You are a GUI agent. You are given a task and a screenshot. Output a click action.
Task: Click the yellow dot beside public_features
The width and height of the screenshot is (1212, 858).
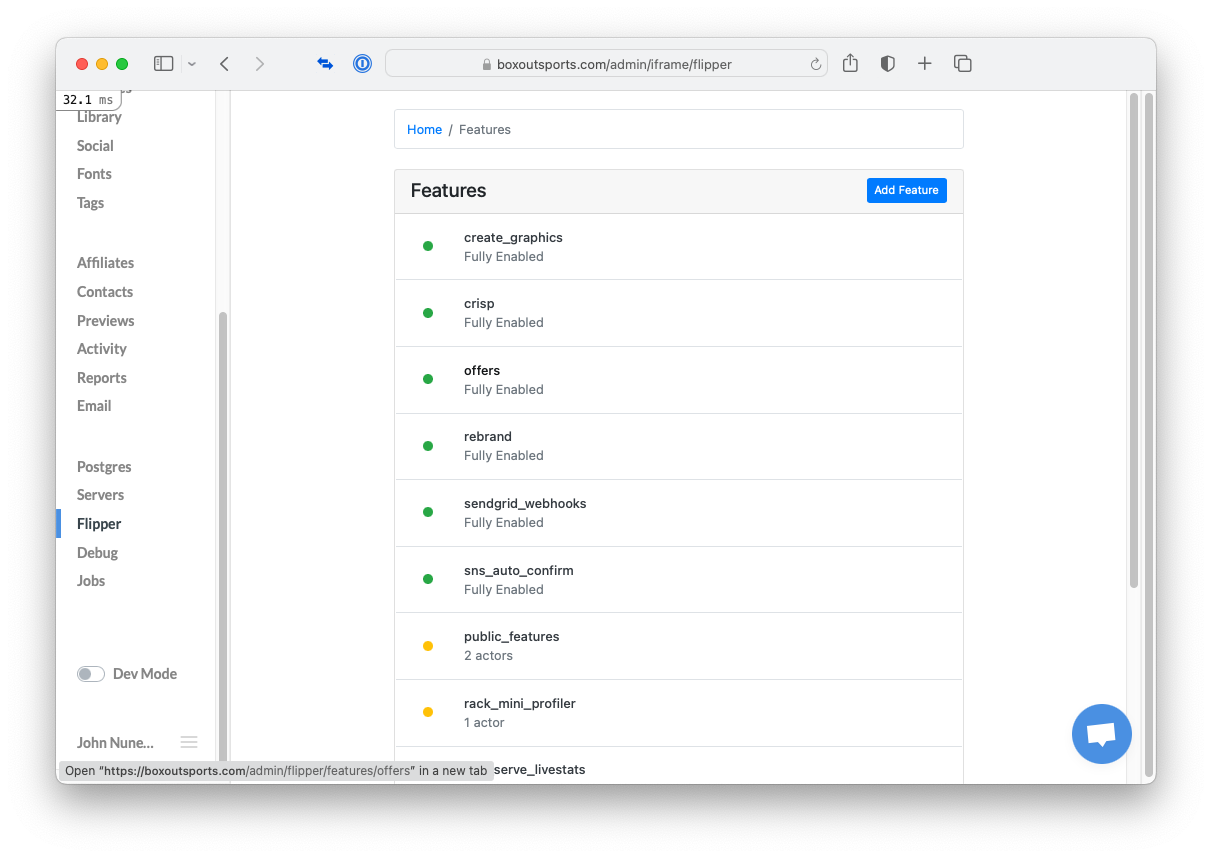pyautogui.click(x=428, y=646)
